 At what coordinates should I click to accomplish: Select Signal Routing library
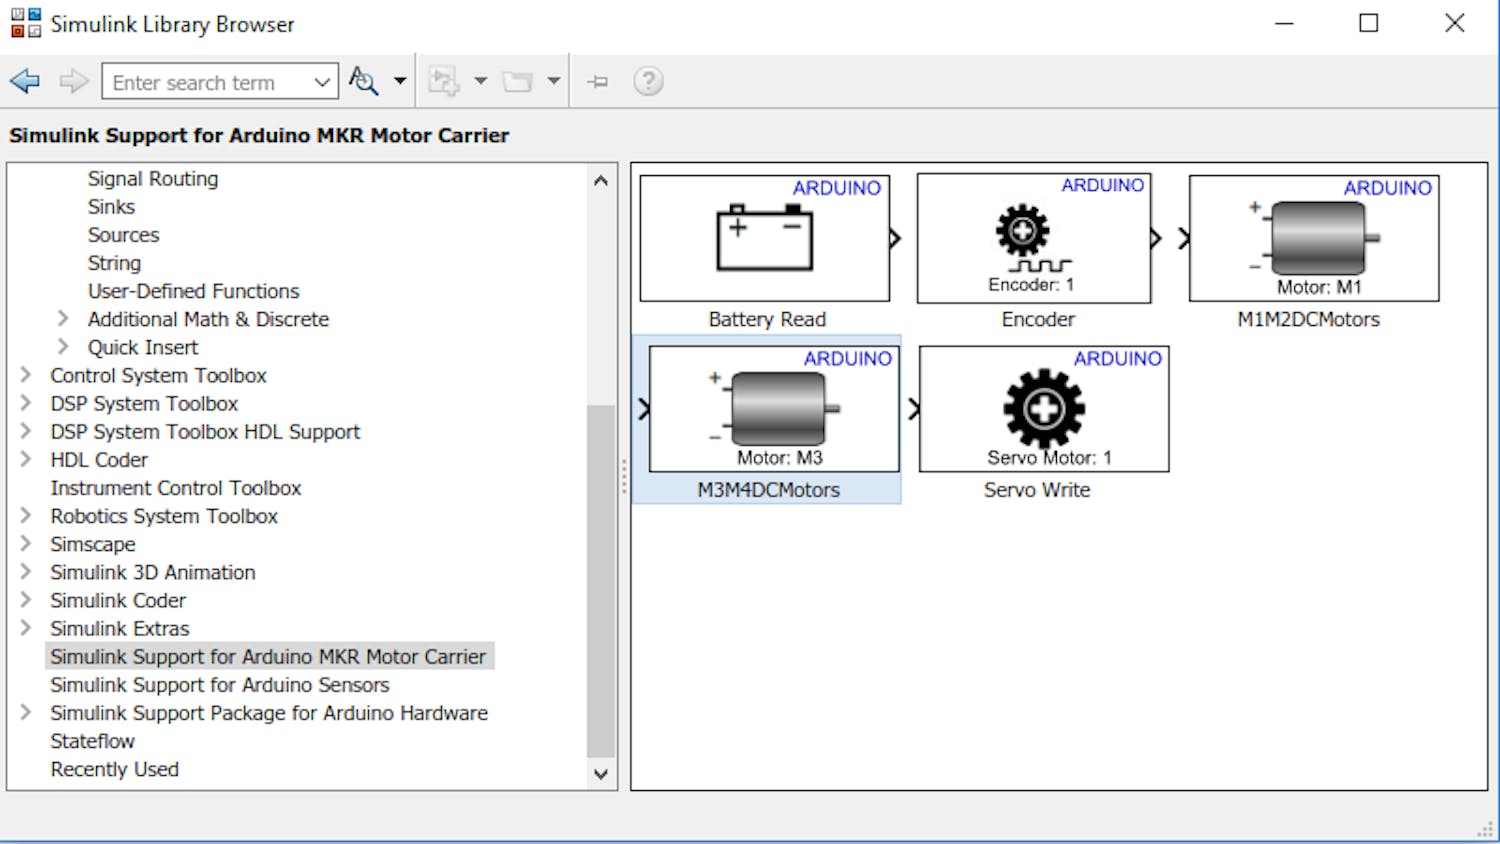(152, 179)
